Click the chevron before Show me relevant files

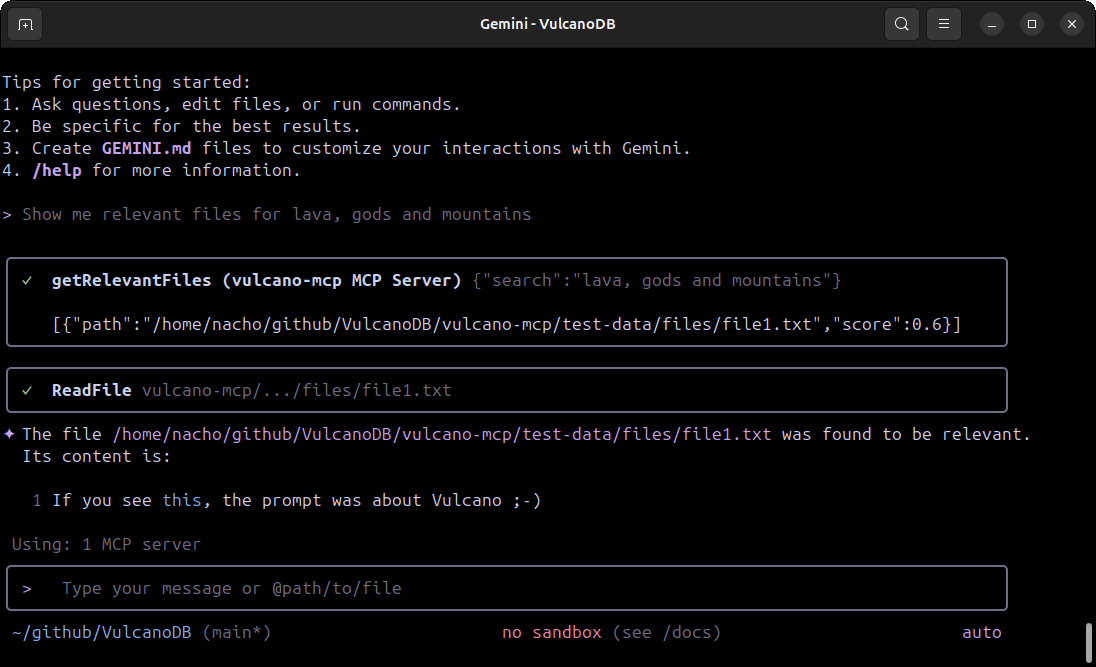(x=9, y=214)
